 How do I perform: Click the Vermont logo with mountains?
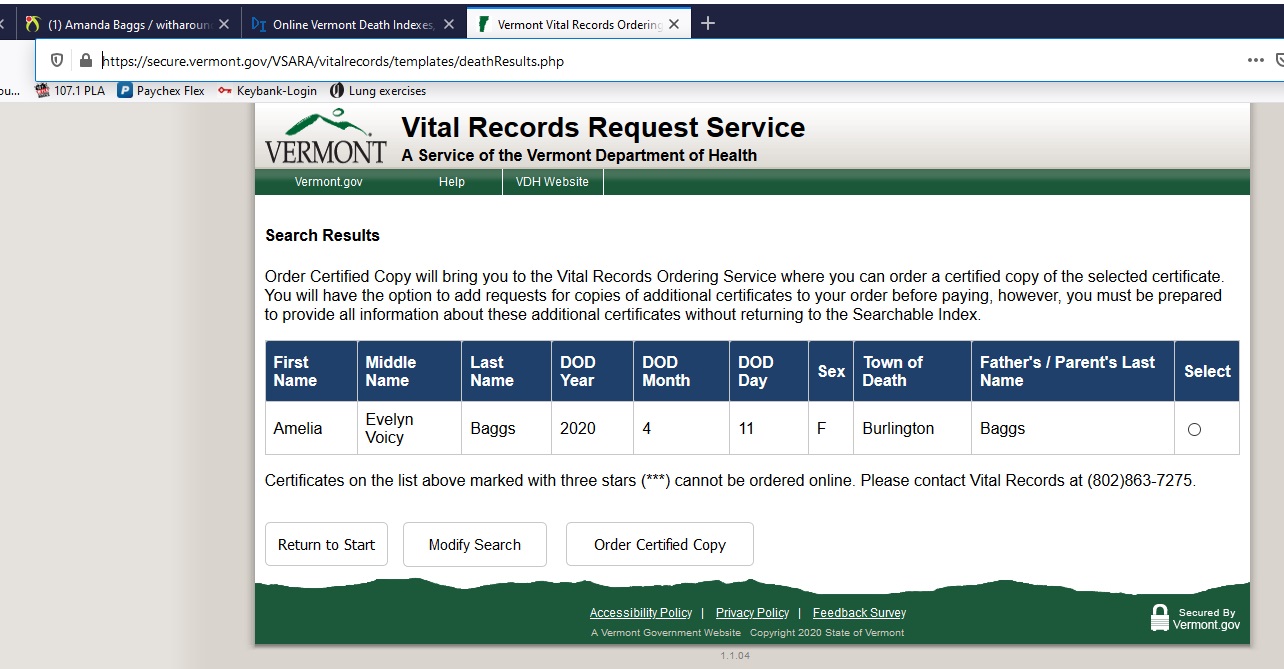tap(326, 138)
